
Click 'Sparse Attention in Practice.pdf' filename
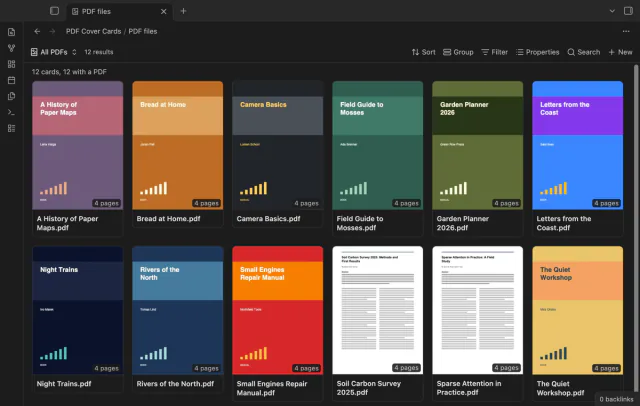[469, 388]
